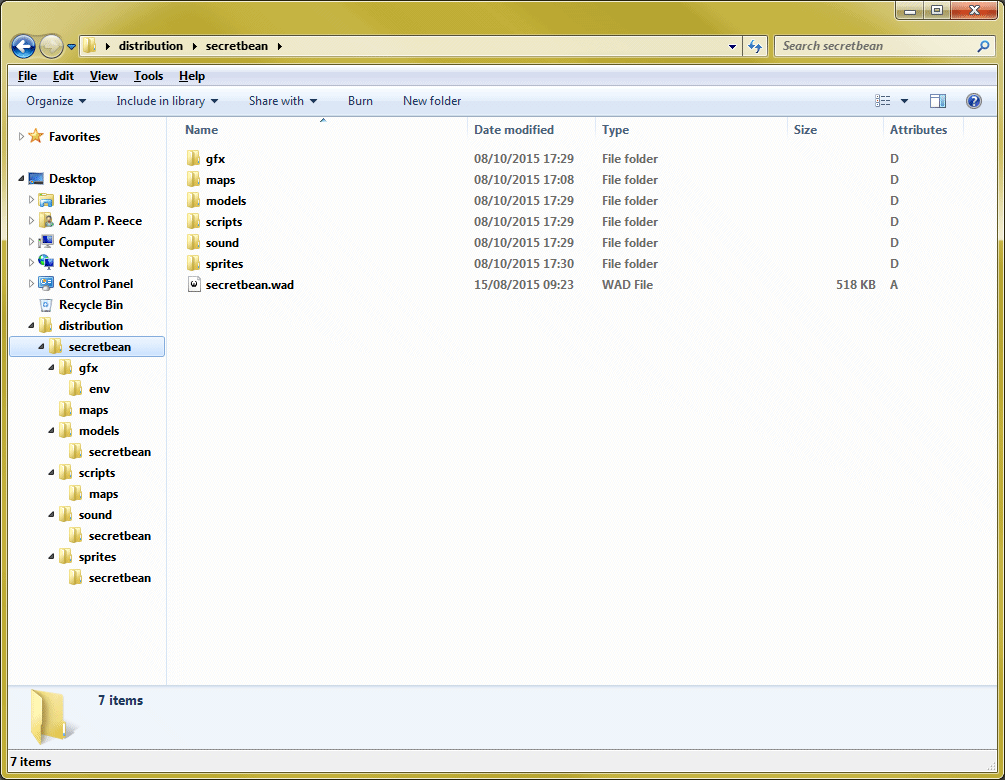This screenshot has width=1005, height=780.
Task: Open the view options dropdown arrow
Action: (904, 101)
